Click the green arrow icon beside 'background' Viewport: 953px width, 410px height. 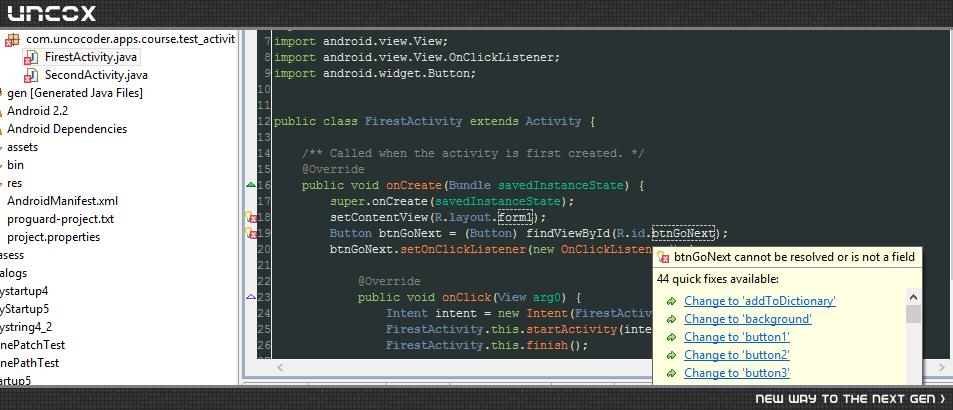671,319
